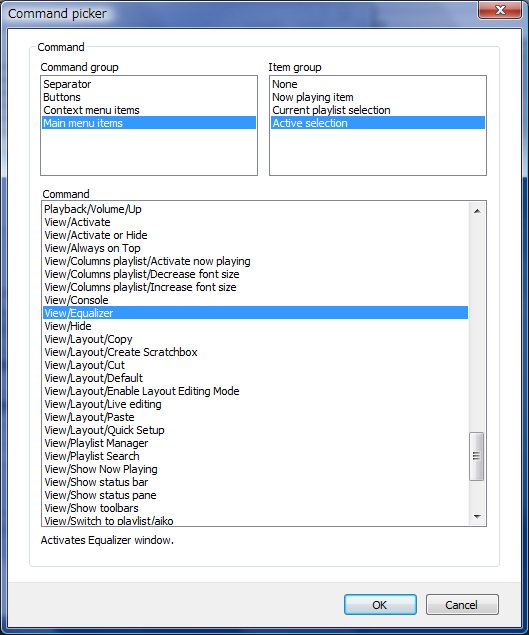529x635 pixels.
Task: Click the command list scroll down arrow
Action: [477, 516]
